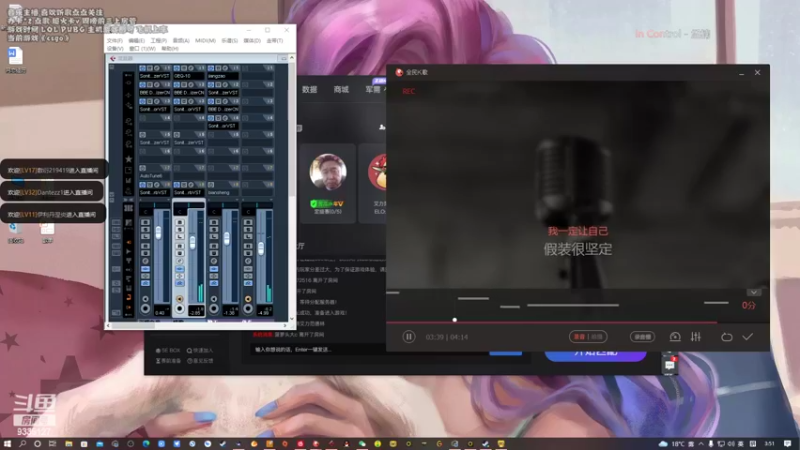Open third channel's first insert slot selector
This screenshot has height=450, width=800.
coord(223,76)
